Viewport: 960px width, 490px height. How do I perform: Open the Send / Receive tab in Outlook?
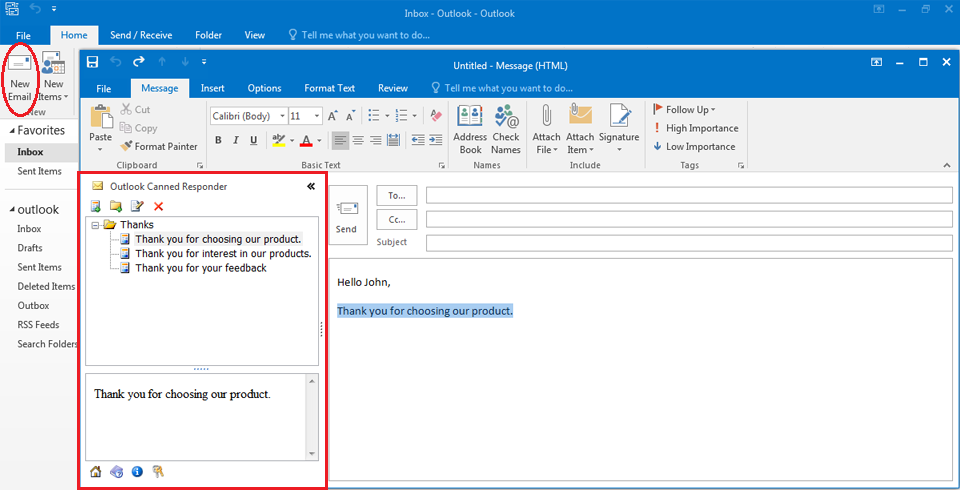click(141, 35)
